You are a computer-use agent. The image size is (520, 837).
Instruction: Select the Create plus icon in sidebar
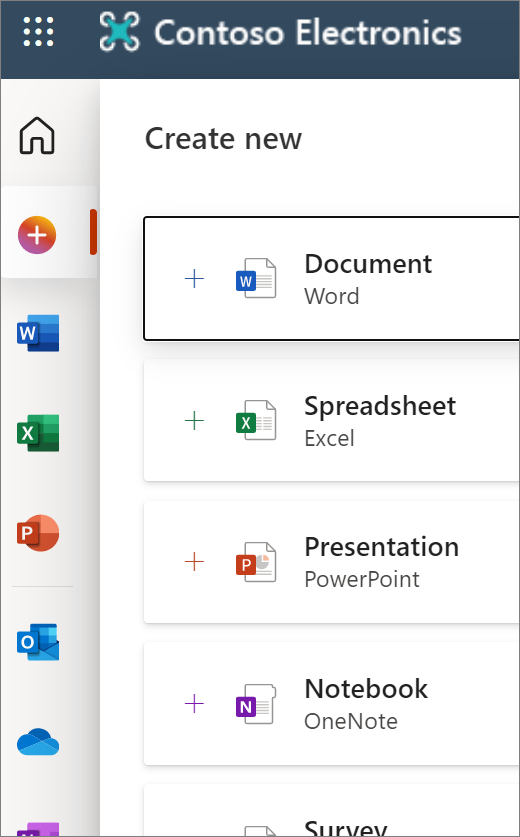(x=37, y=234)
